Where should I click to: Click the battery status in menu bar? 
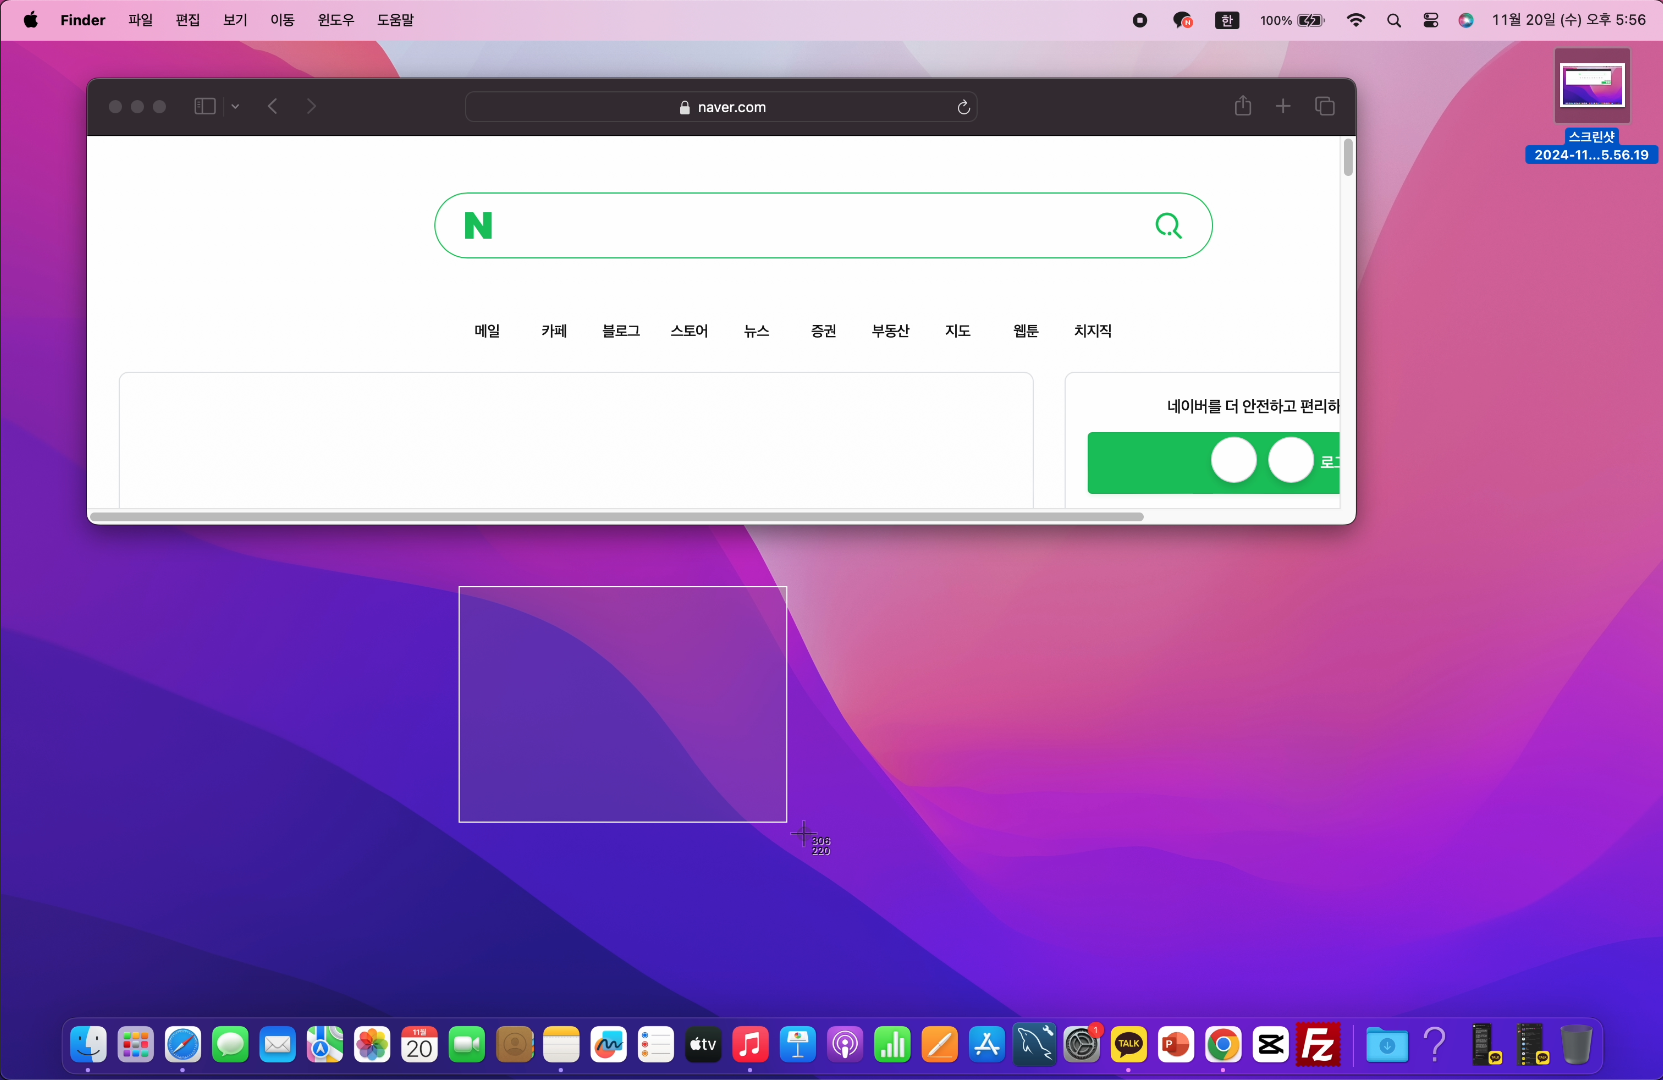(1292, 20)
